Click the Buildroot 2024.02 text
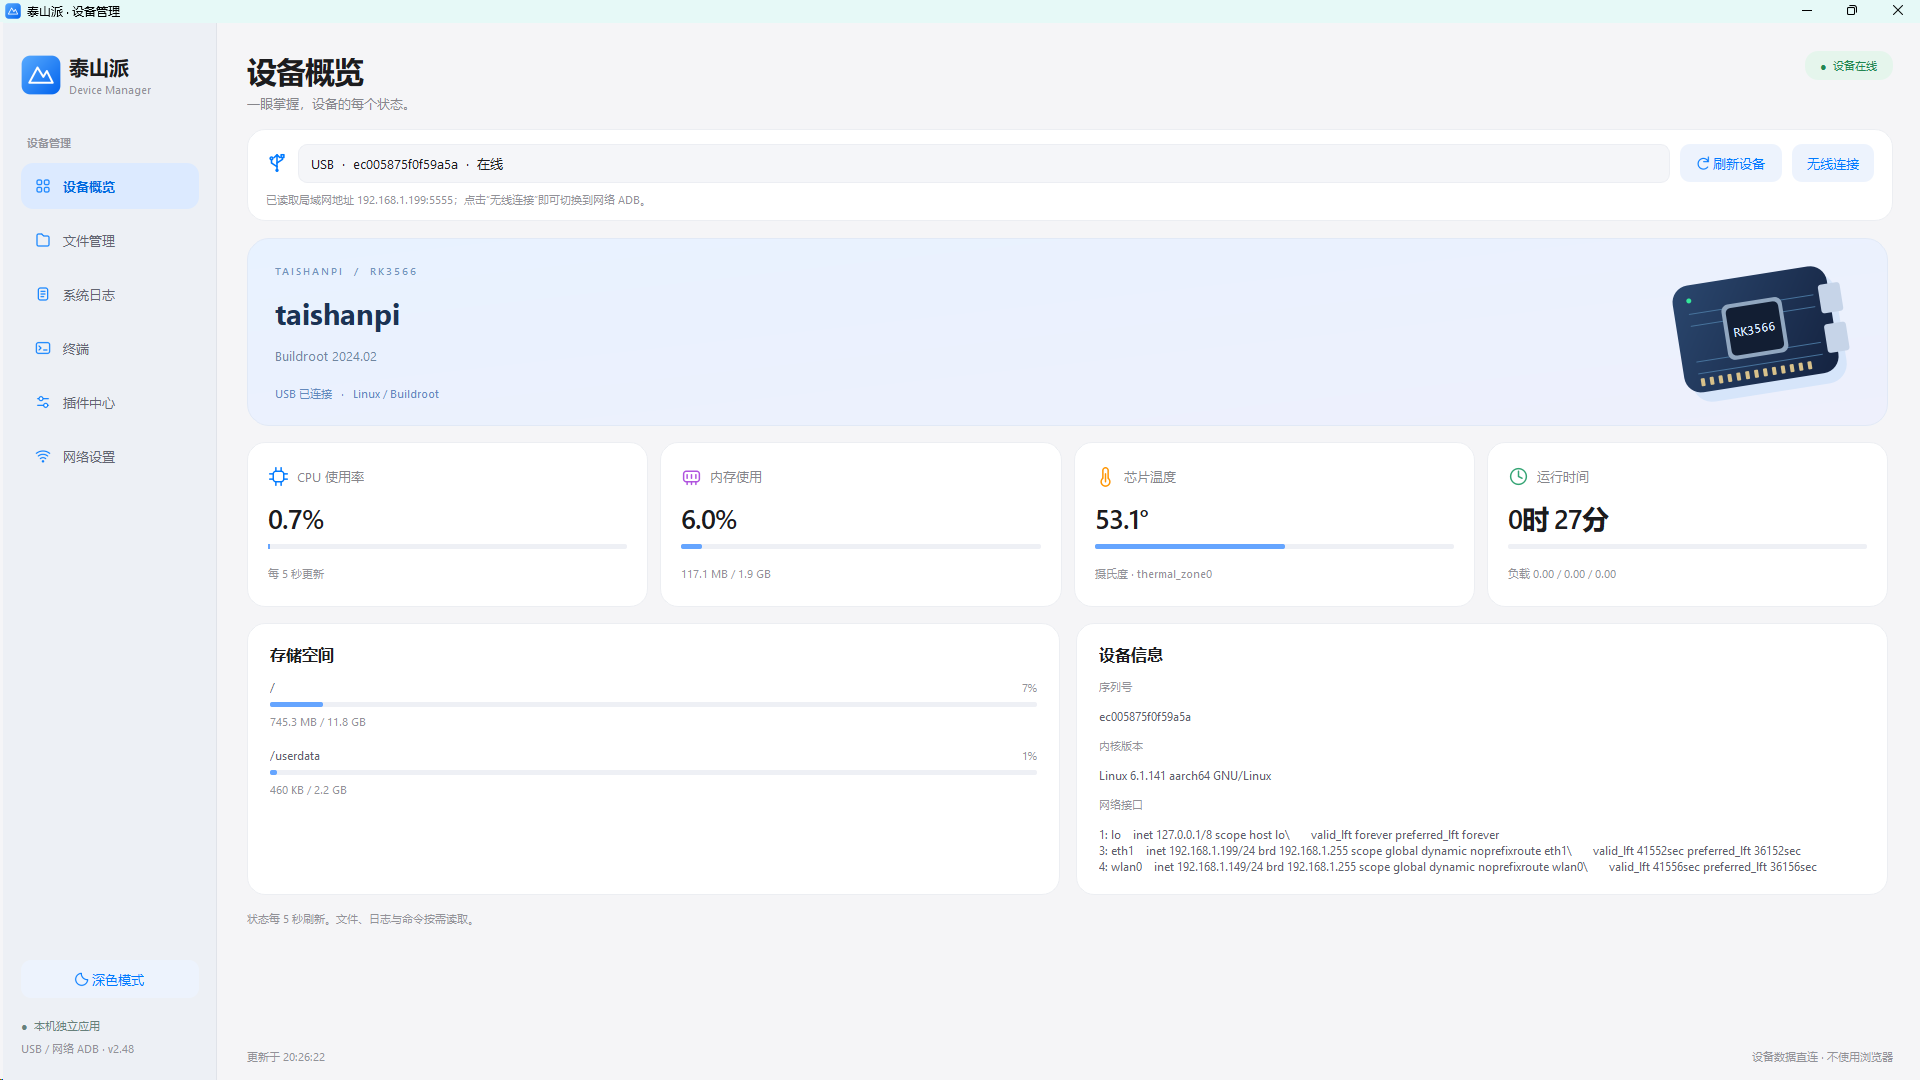The image size is (1920, 1080). click(326, 356)
